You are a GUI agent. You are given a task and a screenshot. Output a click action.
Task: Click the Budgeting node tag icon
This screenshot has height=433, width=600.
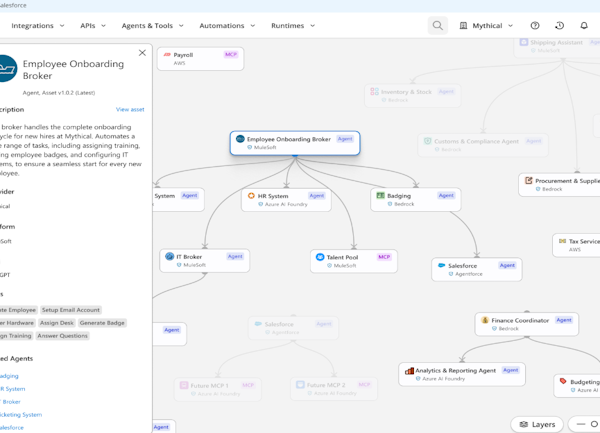(563, 381)
